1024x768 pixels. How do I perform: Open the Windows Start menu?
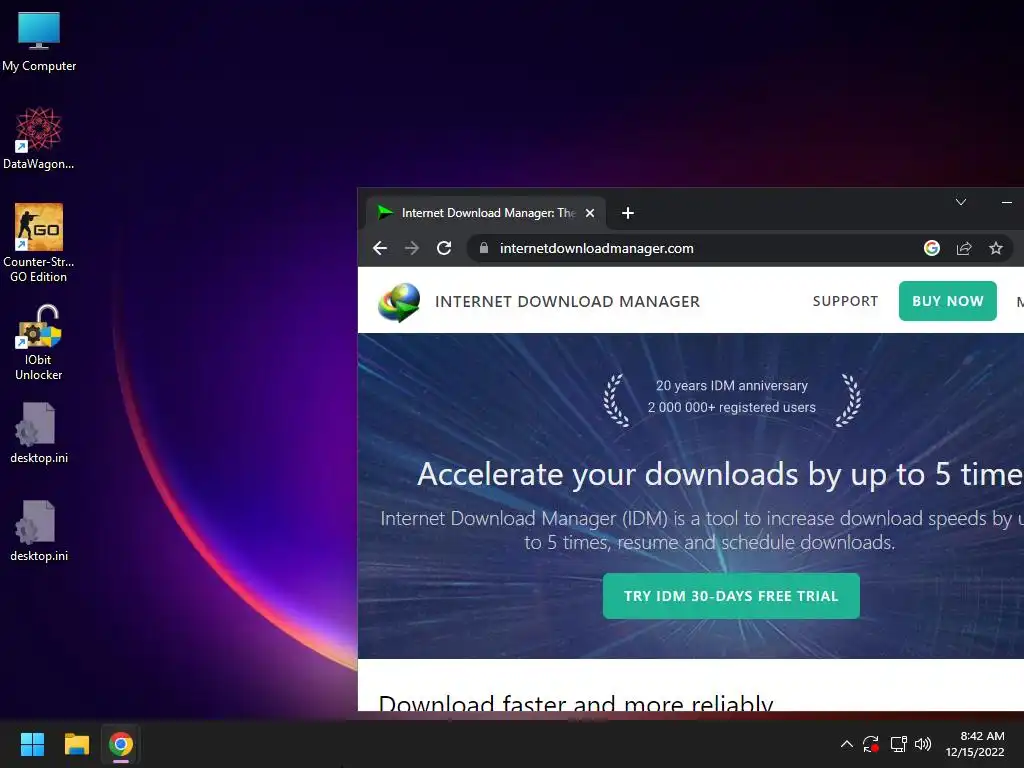click(x=32, y=744)
